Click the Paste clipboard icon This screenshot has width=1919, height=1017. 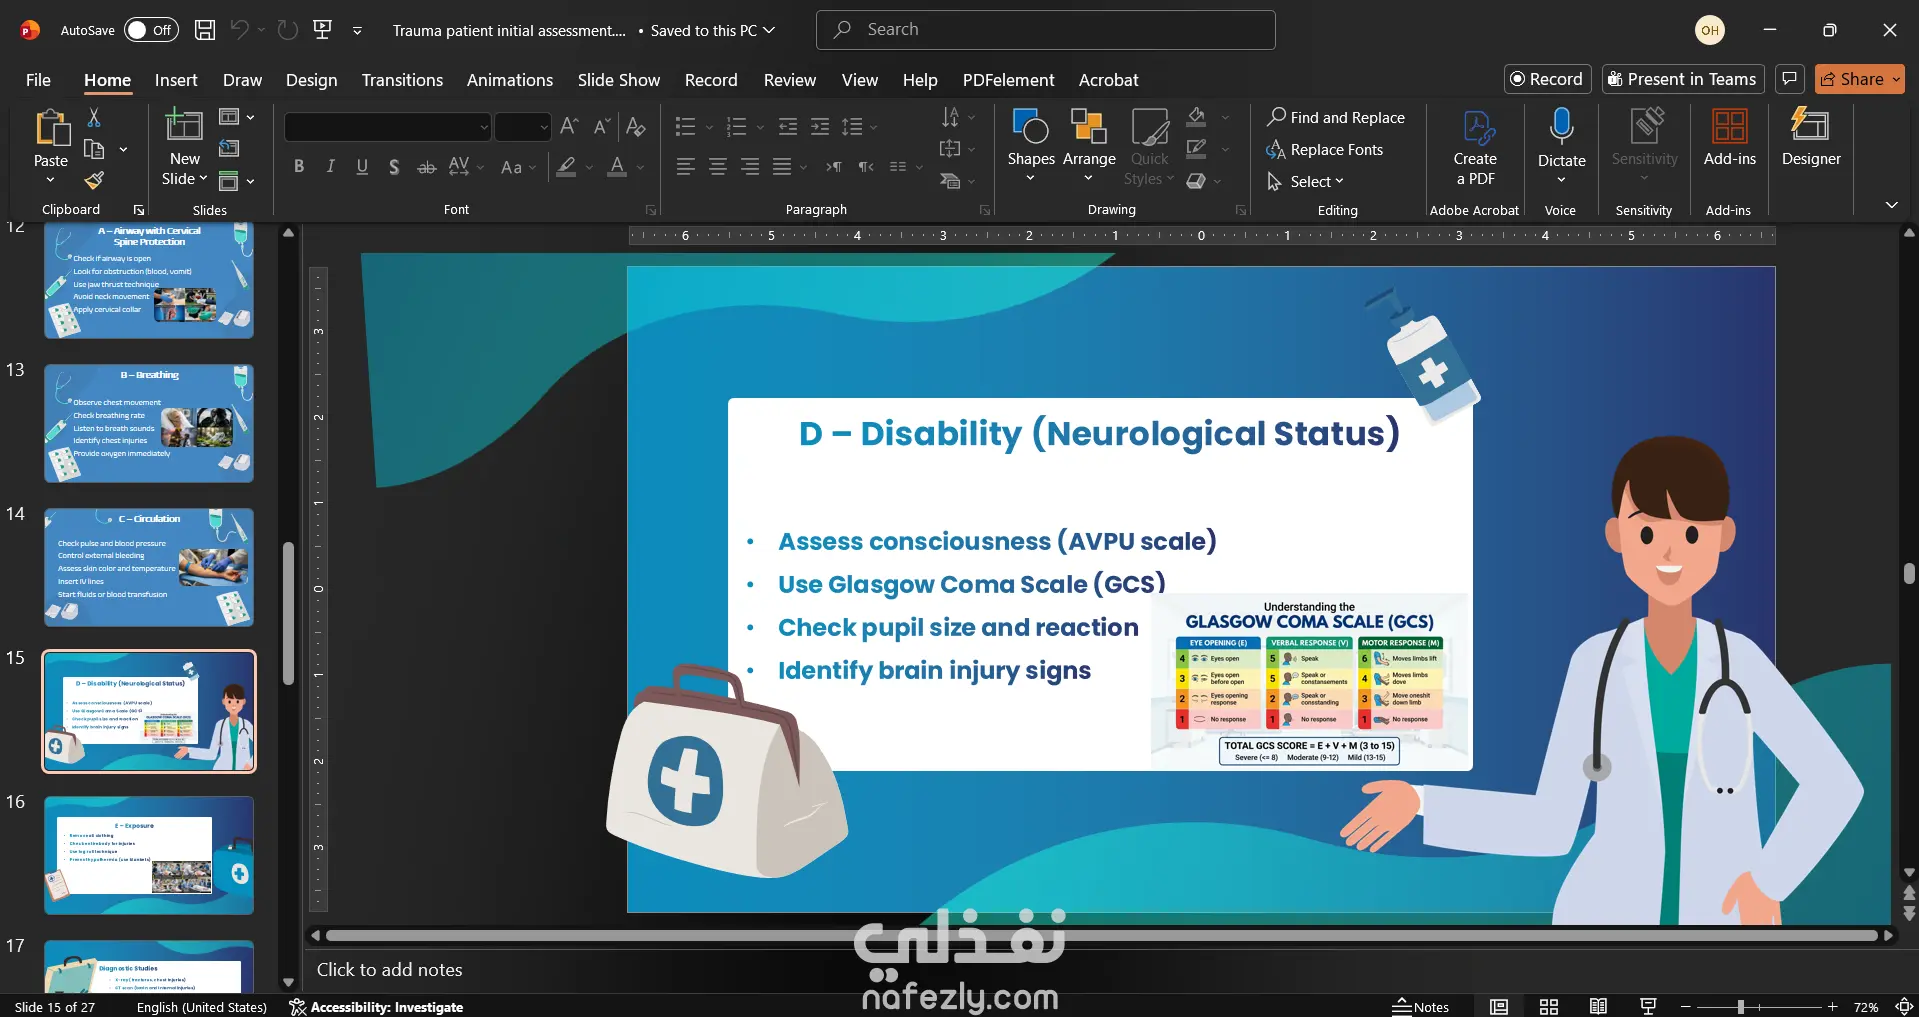(51, 130)
